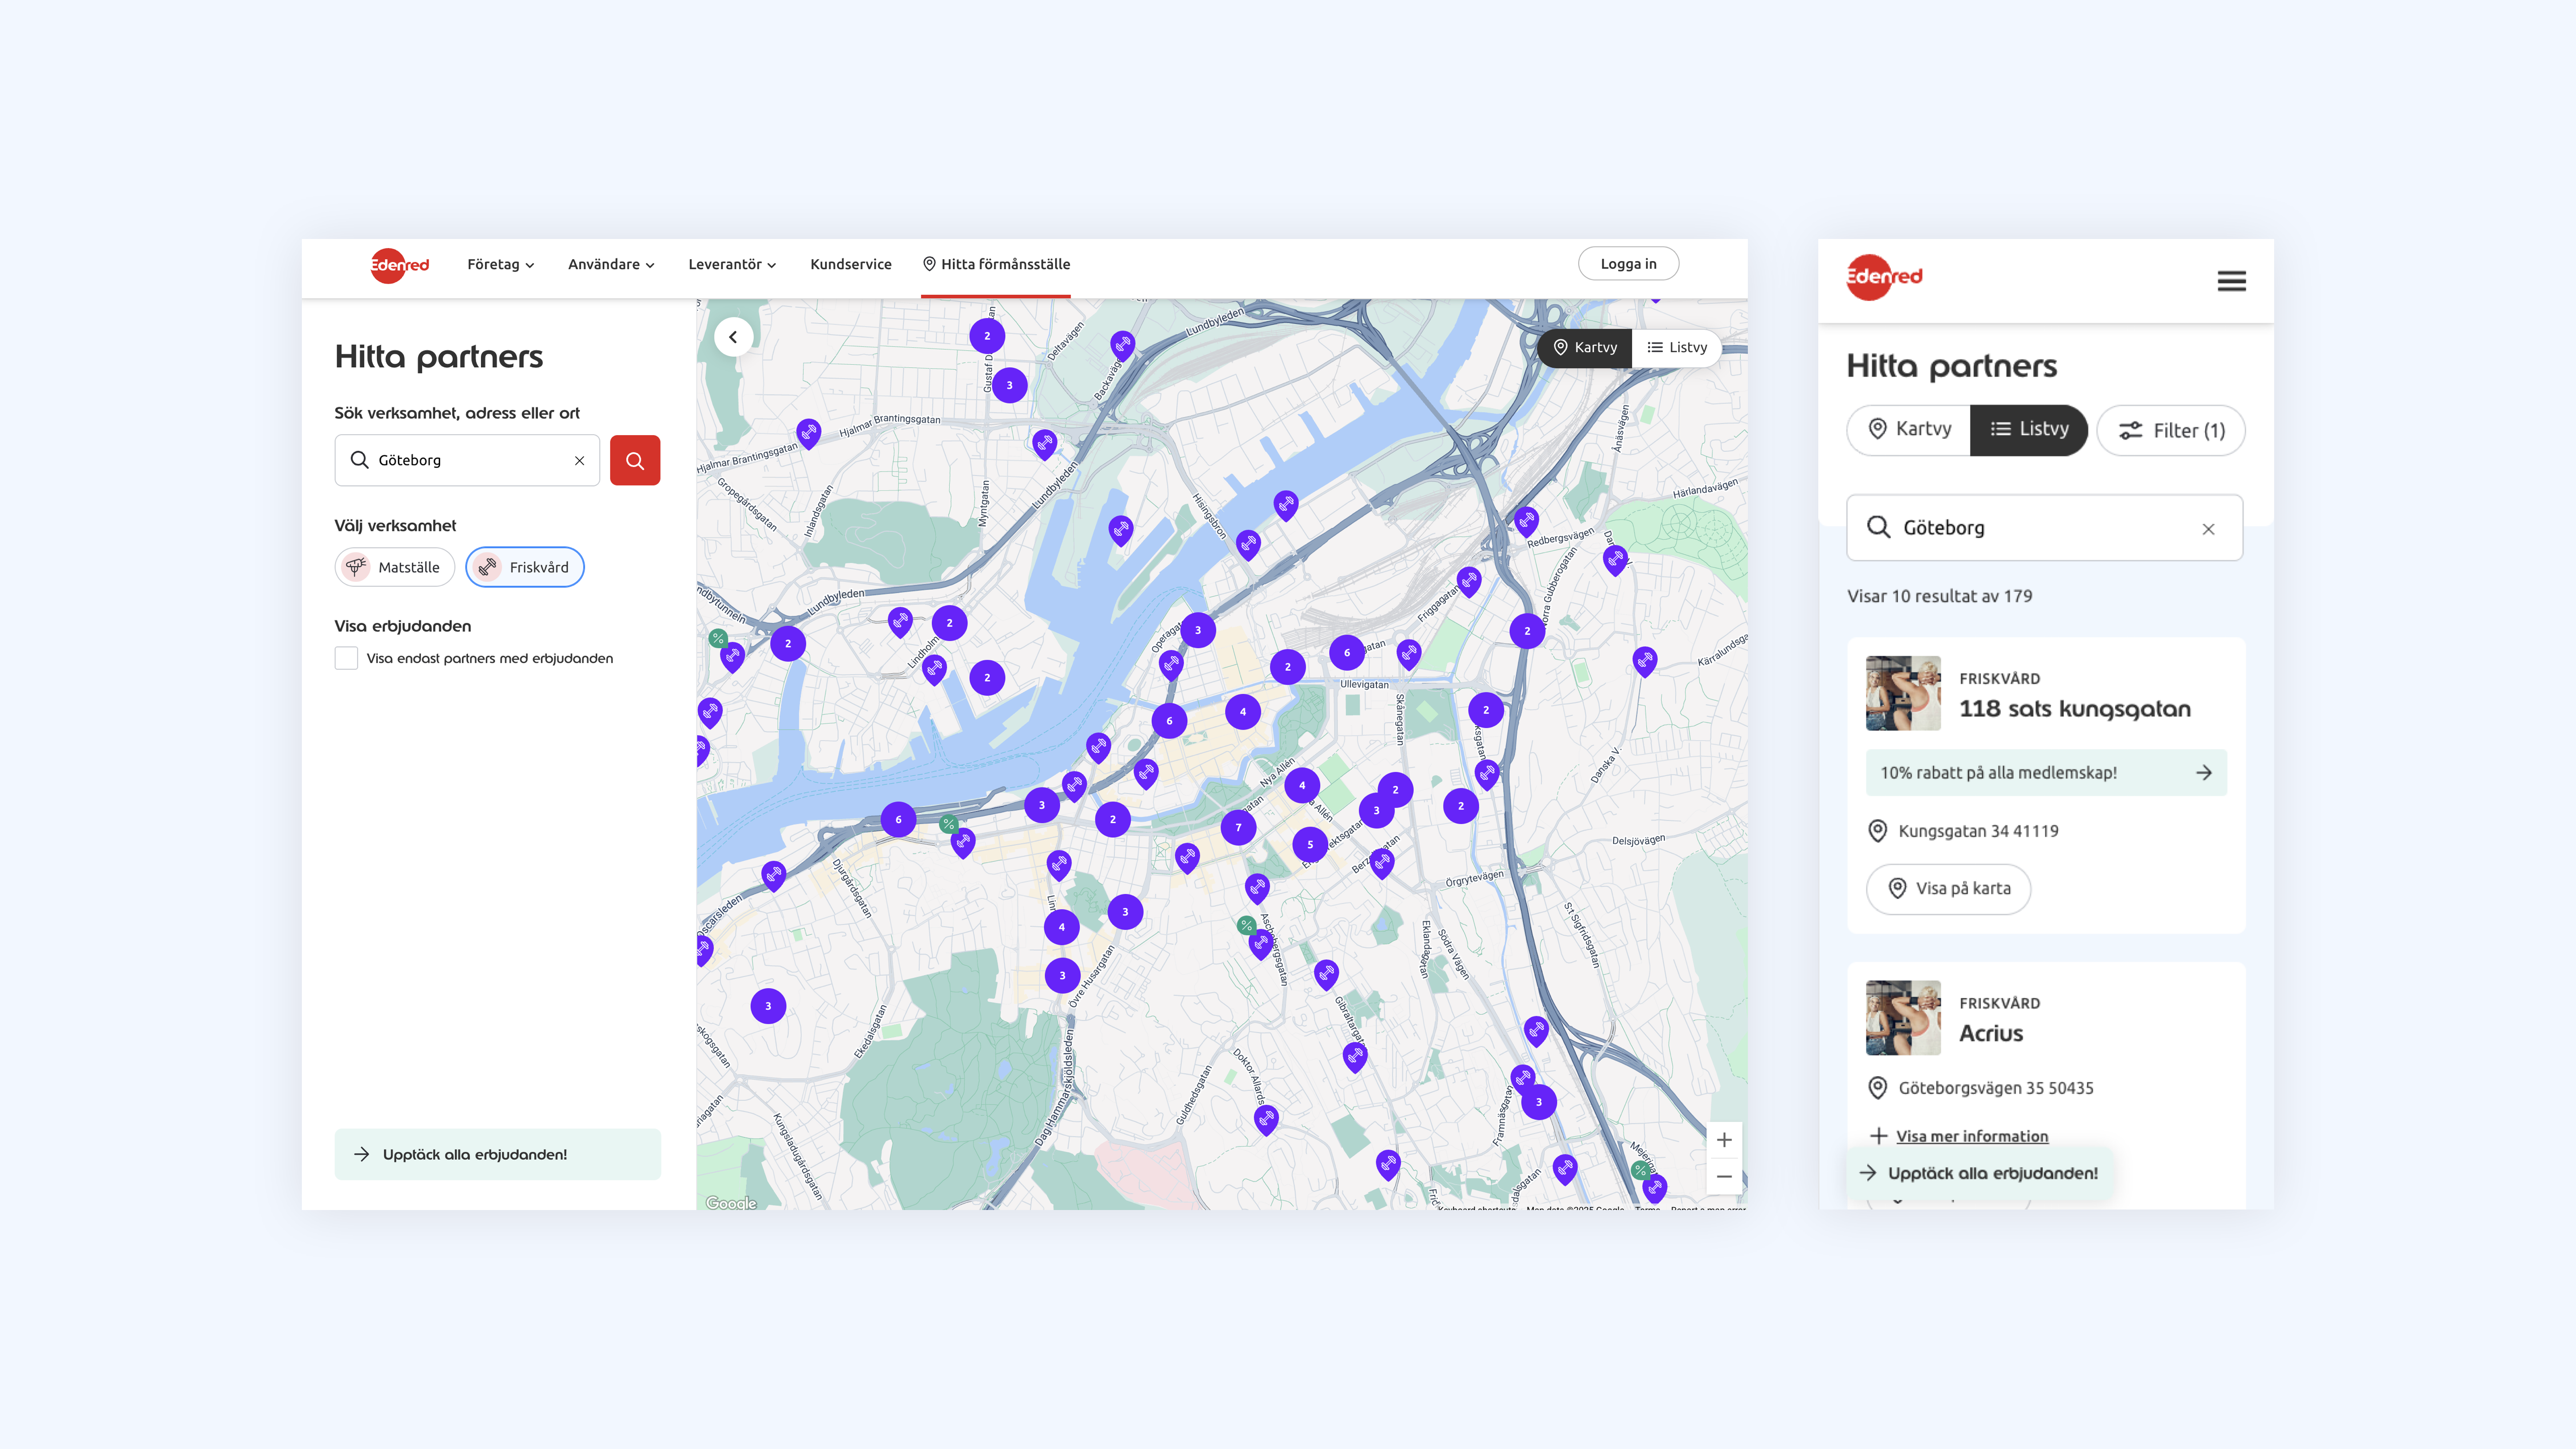Click the cluster marker labeled 7

point(1238,828)
